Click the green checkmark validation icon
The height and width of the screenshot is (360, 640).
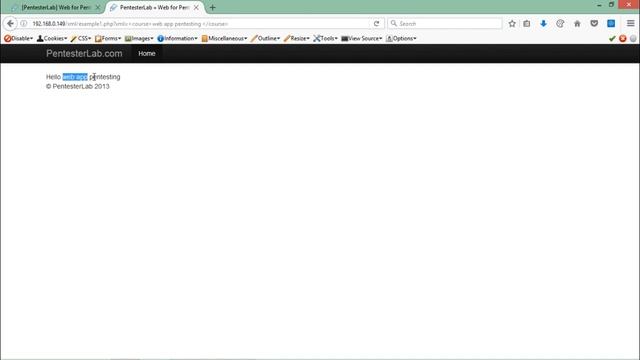click(612, 38)
